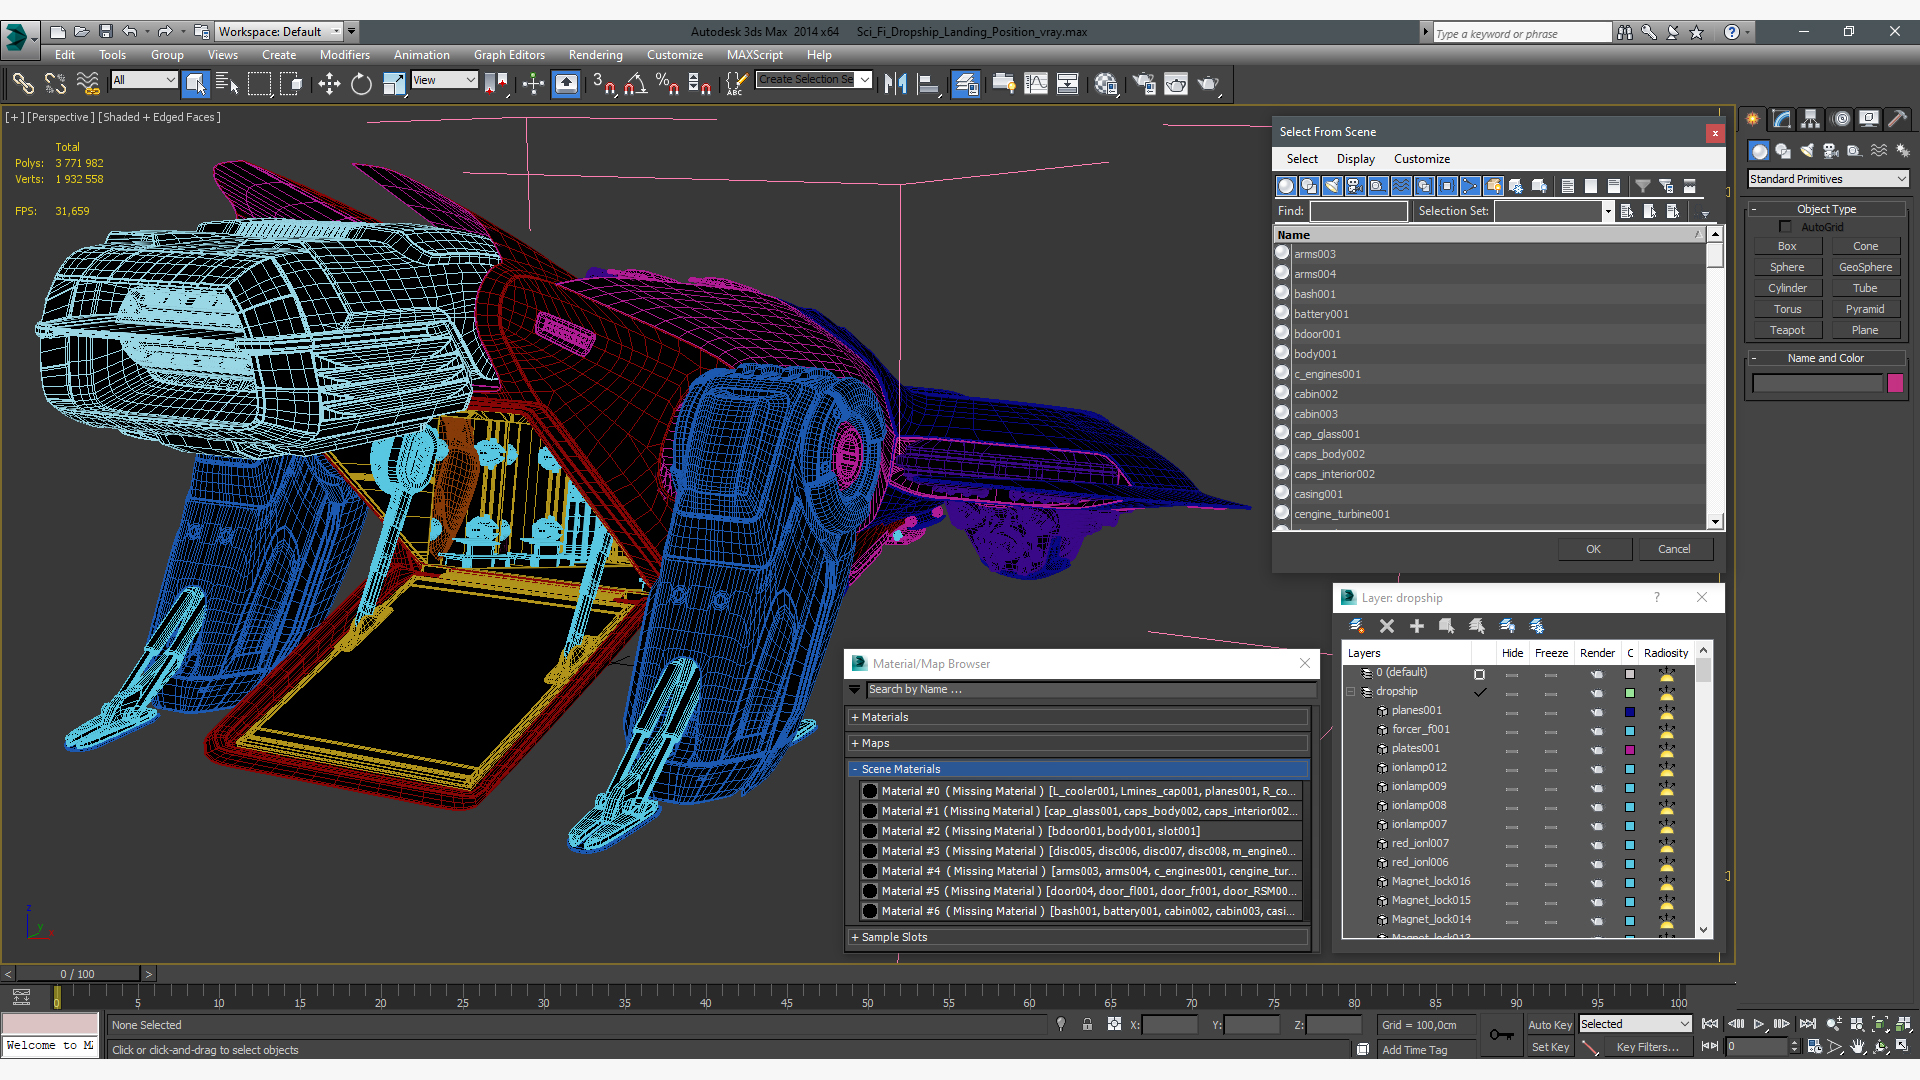
Task: Toggle Display Lights filter in Select From Scene
Action: coord(1332,186)
